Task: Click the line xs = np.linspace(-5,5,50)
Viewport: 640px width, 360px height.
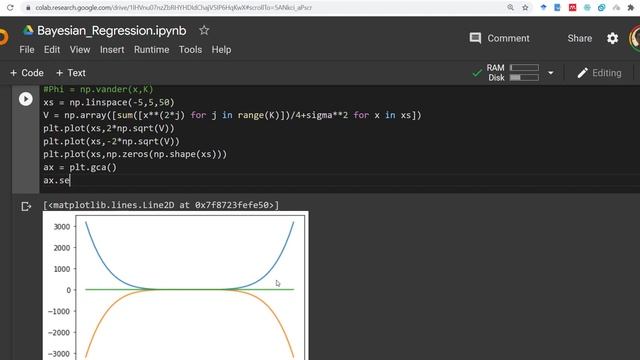Action: click(x=109, y=102)
